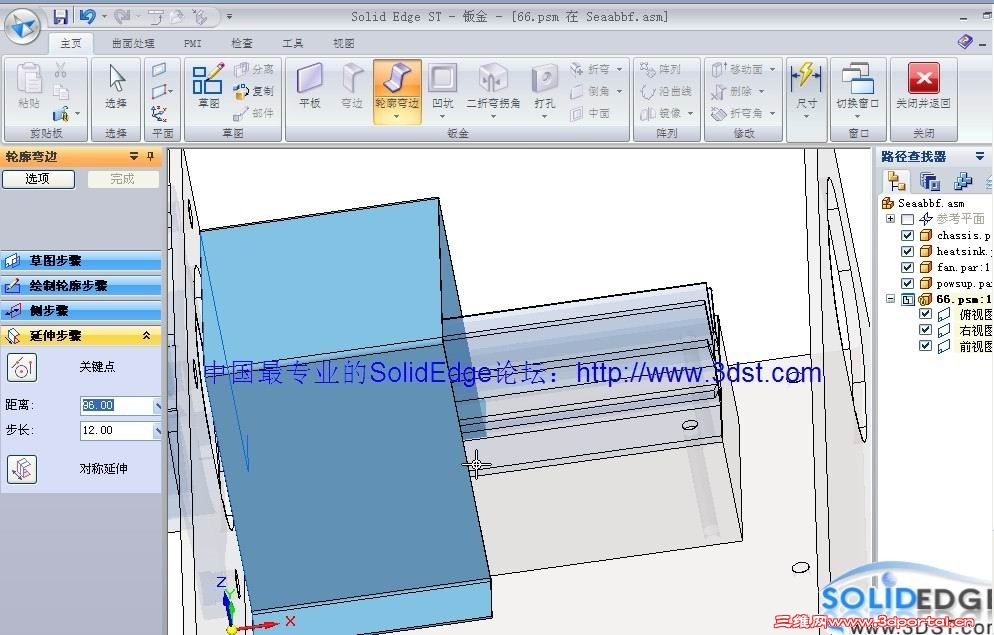Toggle the 右视图 plane checkbox

[x=925, y=330]
